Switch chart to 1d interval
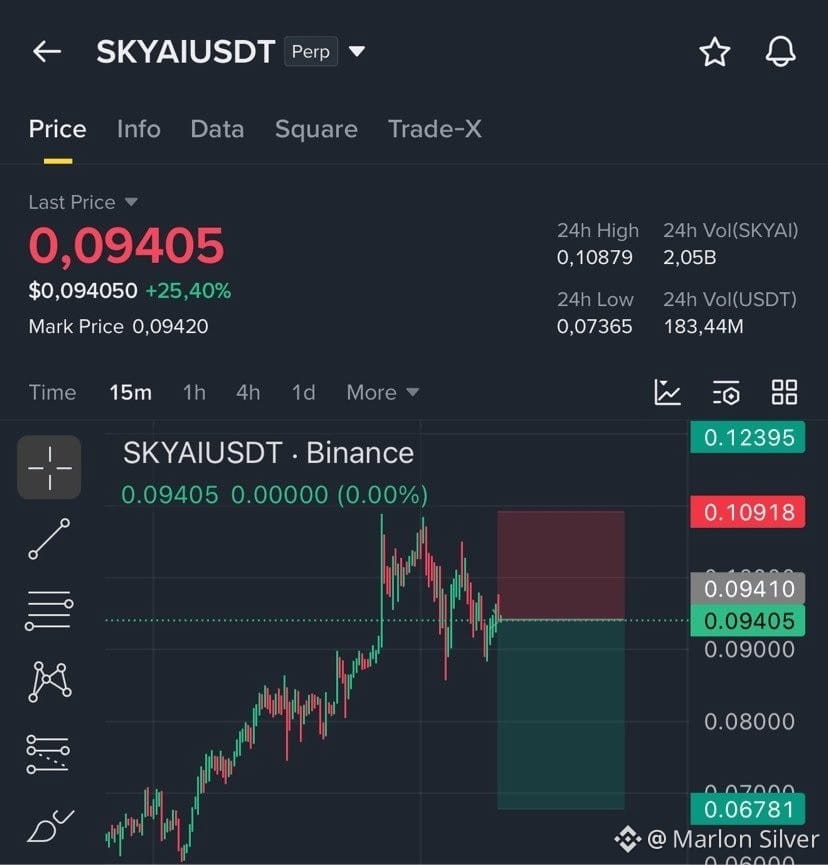828x865 pixels. pos(303,393)
